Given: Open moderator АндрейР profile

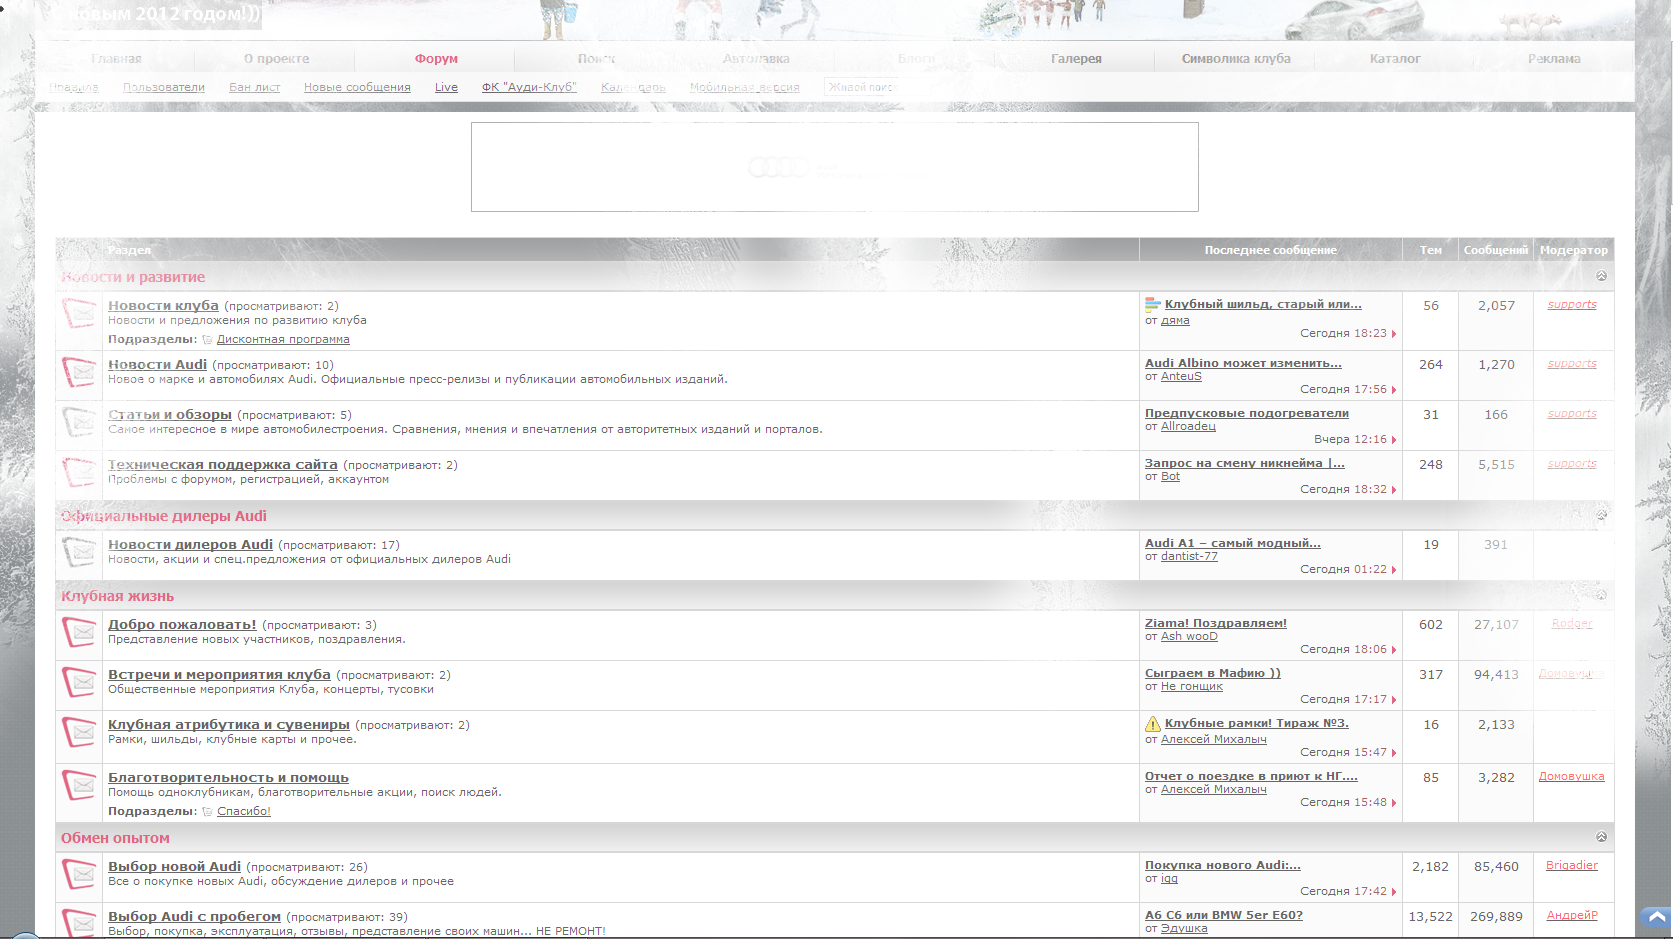Looking at the screenshot, I should coord(1572,916).
